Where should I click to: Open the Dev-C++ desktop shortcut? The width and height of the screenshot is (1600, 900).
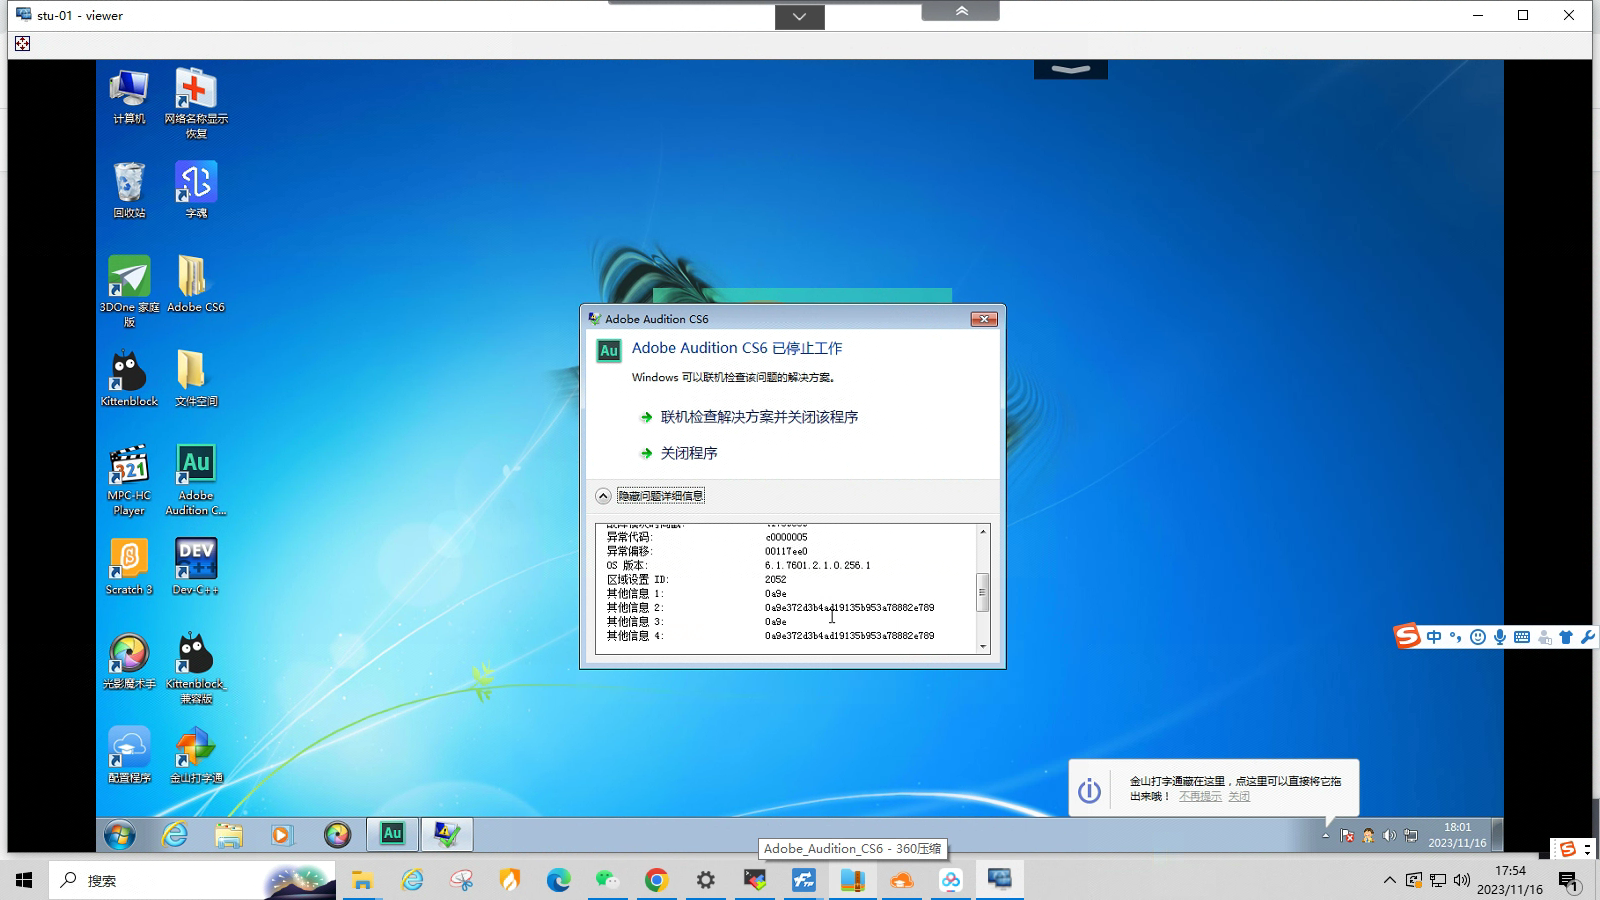click(x=195, y=561)
